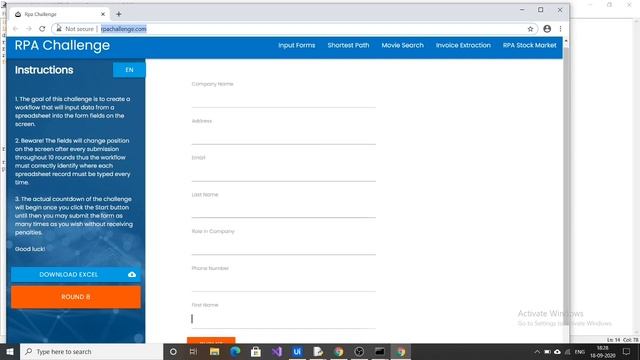Open Task View on taskbar
The height and width of the screenshot is (360, 640).
tap(193, 351)
